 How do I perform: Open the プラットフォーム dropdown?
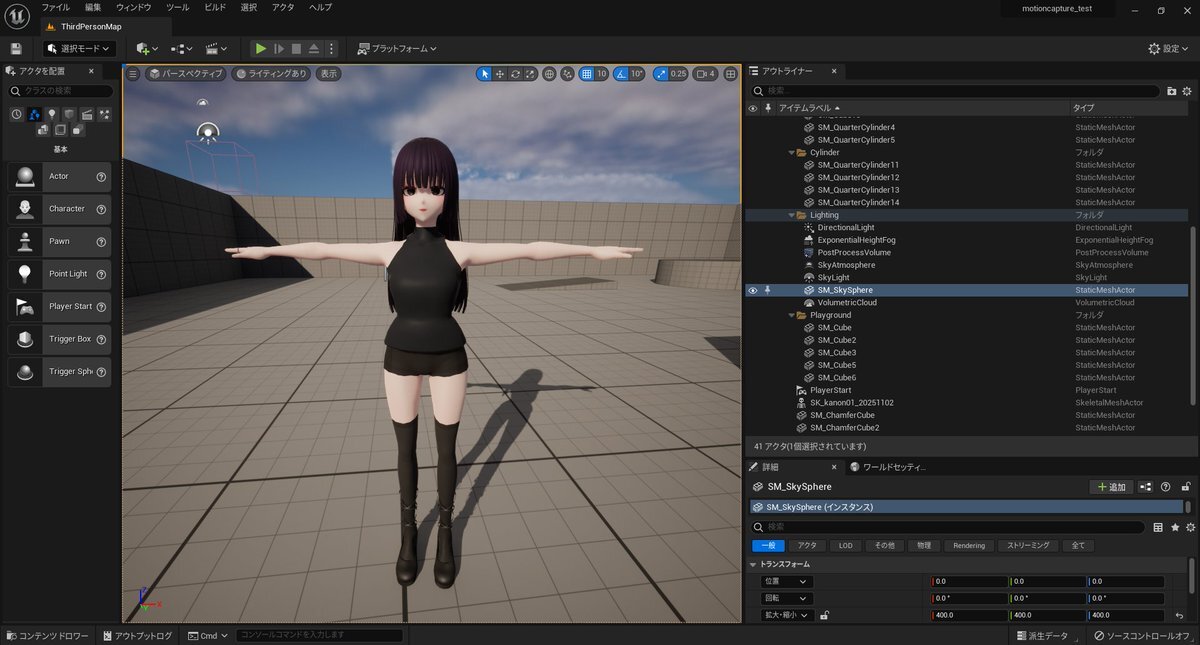pos(397,48)
